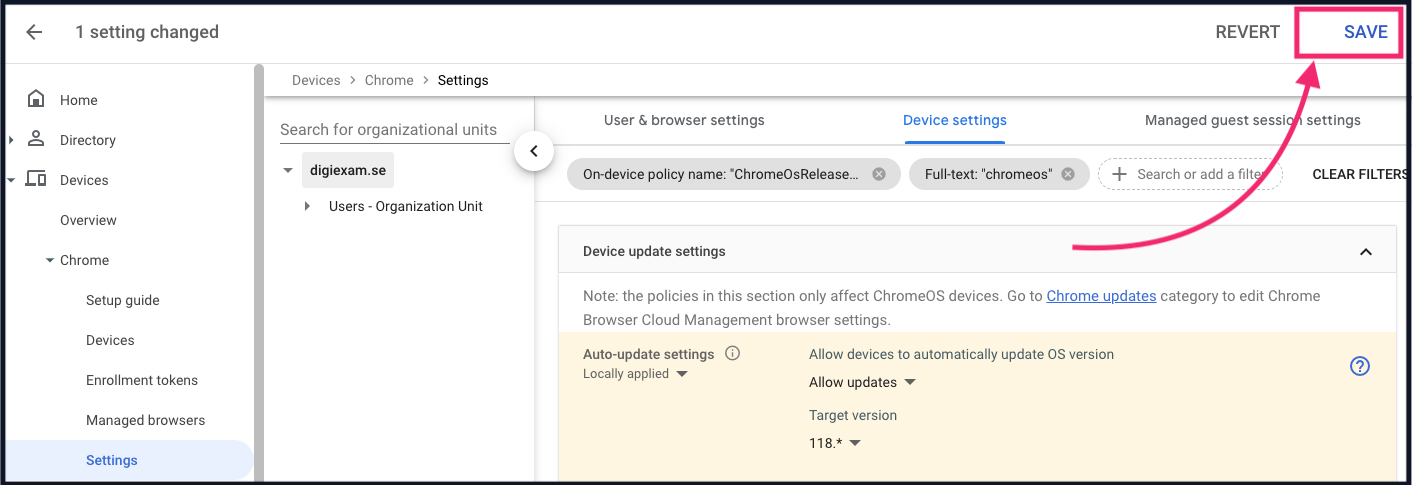Image resolution: width=1412 pixels, height=485 pixels.
Task: Open the Locally applied dropdown
Action: (x=635, y=374)
